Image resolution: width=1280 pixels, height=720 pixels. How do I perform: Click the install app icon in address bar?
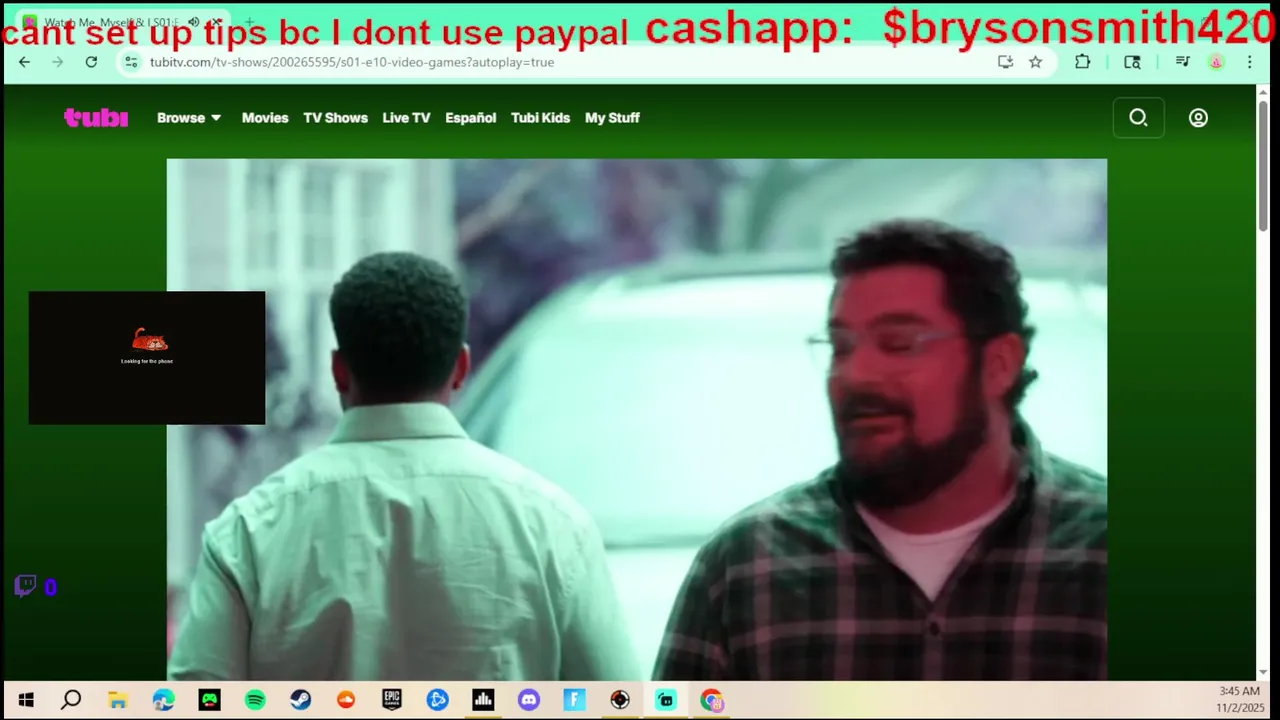click(x=1005, y=62)
